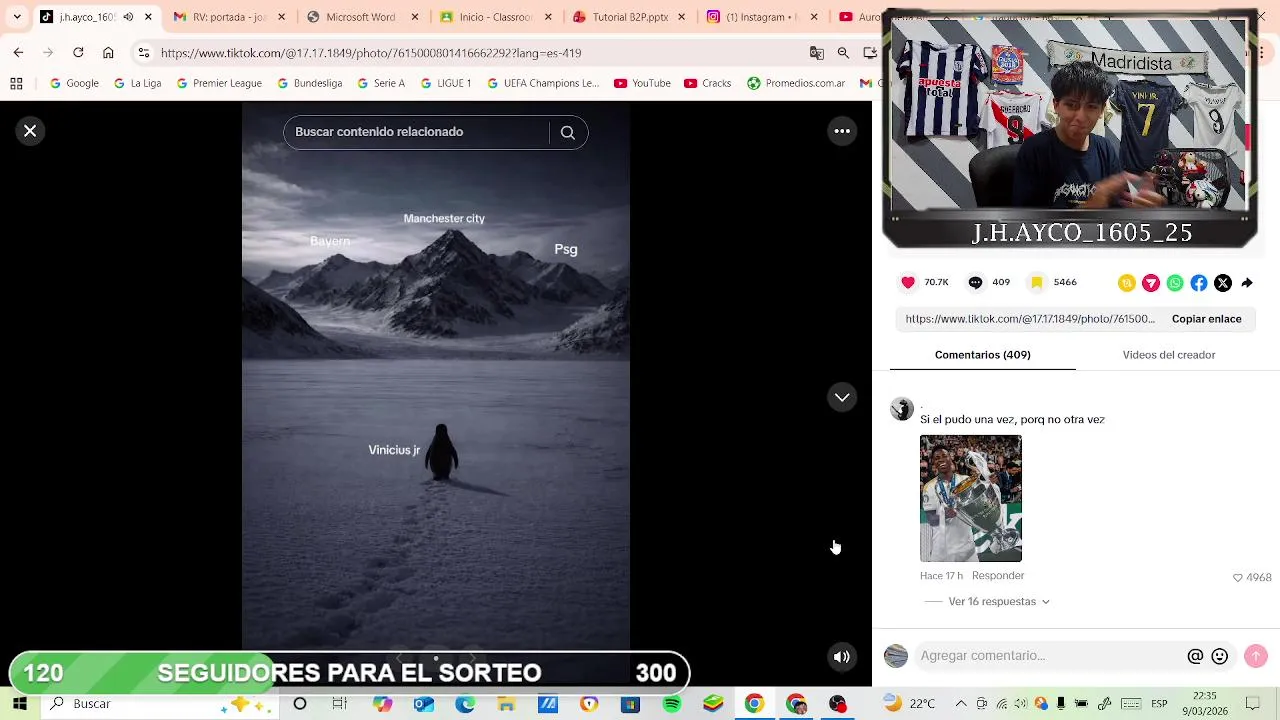Open notifications center on taskbar

[1253, 704]
